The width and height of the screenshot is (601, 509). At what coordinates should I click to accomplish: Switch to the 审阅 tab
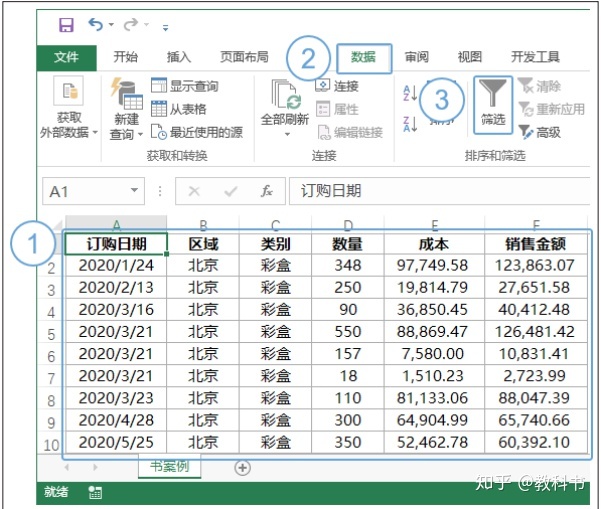pyautogui.click(x=417, y=57)
